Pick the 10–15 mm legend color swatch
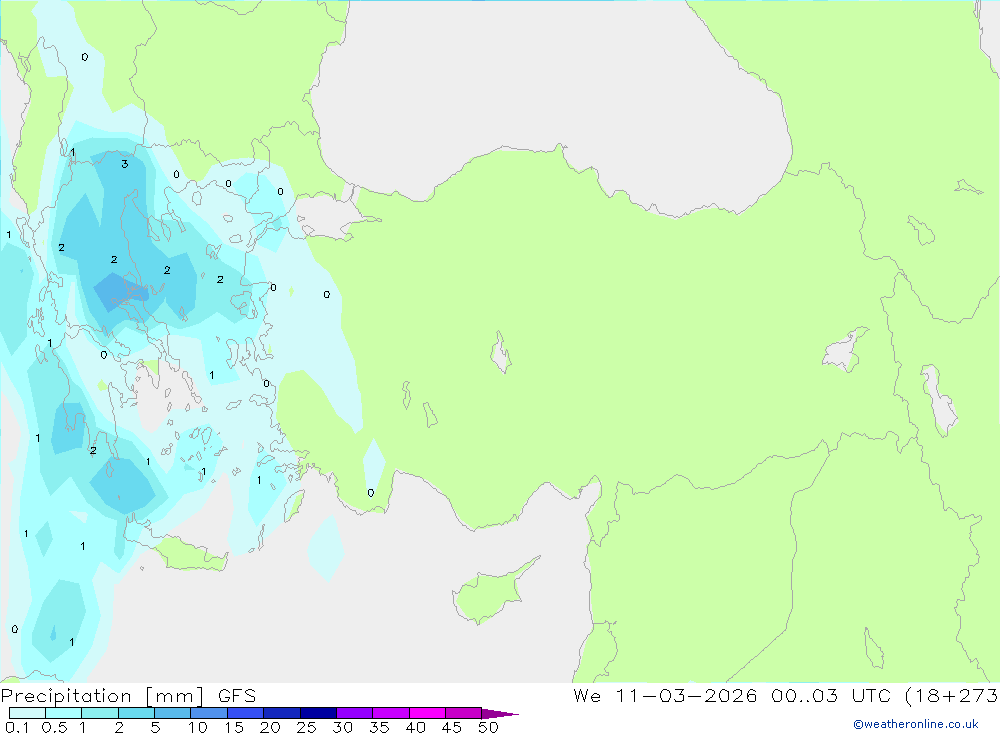The height and width of the screenshot is (733, 1000). pyautogui.click(x=209, y=713)
